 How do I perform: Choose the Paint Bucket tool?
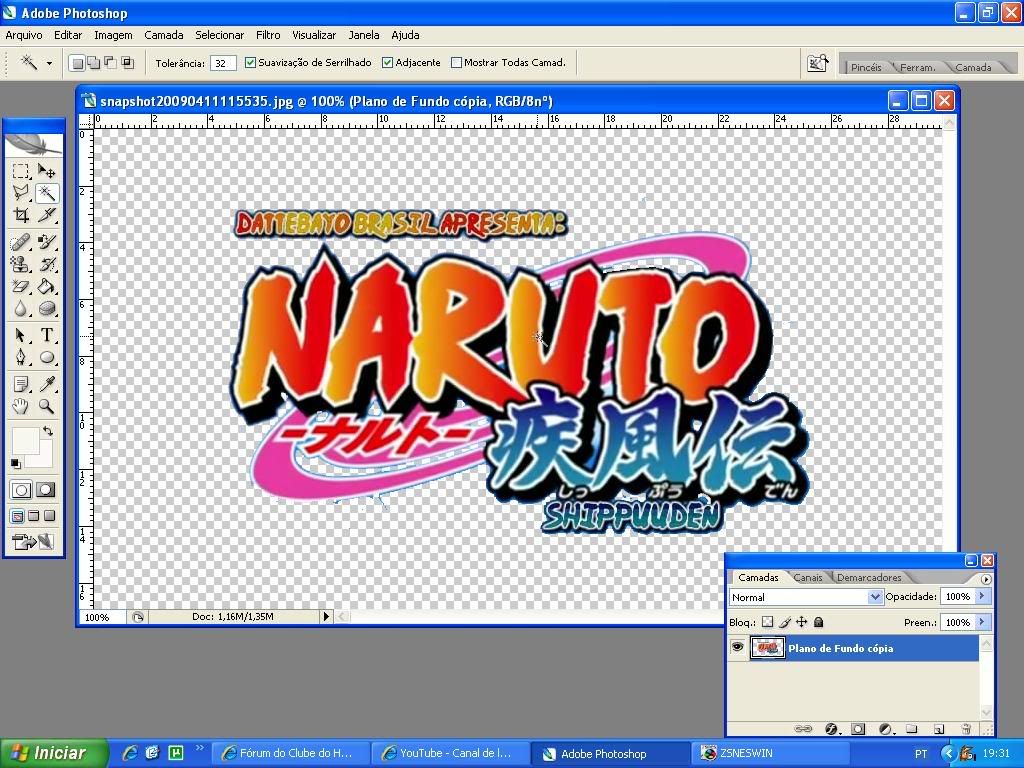(47, 287)
